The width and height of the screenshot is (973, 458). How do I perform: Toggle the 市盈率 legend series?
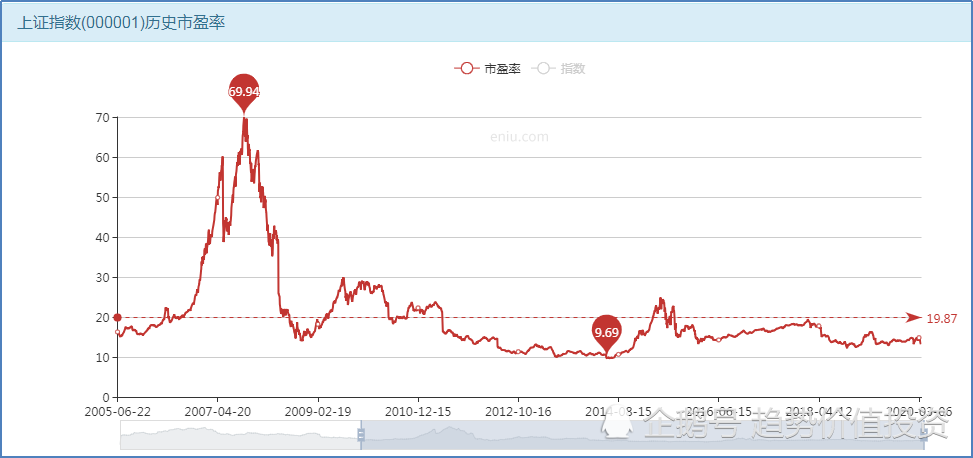(x=488, y=68)
